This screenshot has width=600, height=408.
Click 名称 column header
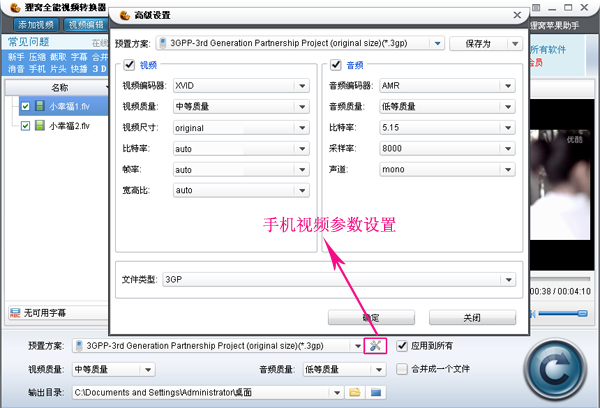pos(59,88)
